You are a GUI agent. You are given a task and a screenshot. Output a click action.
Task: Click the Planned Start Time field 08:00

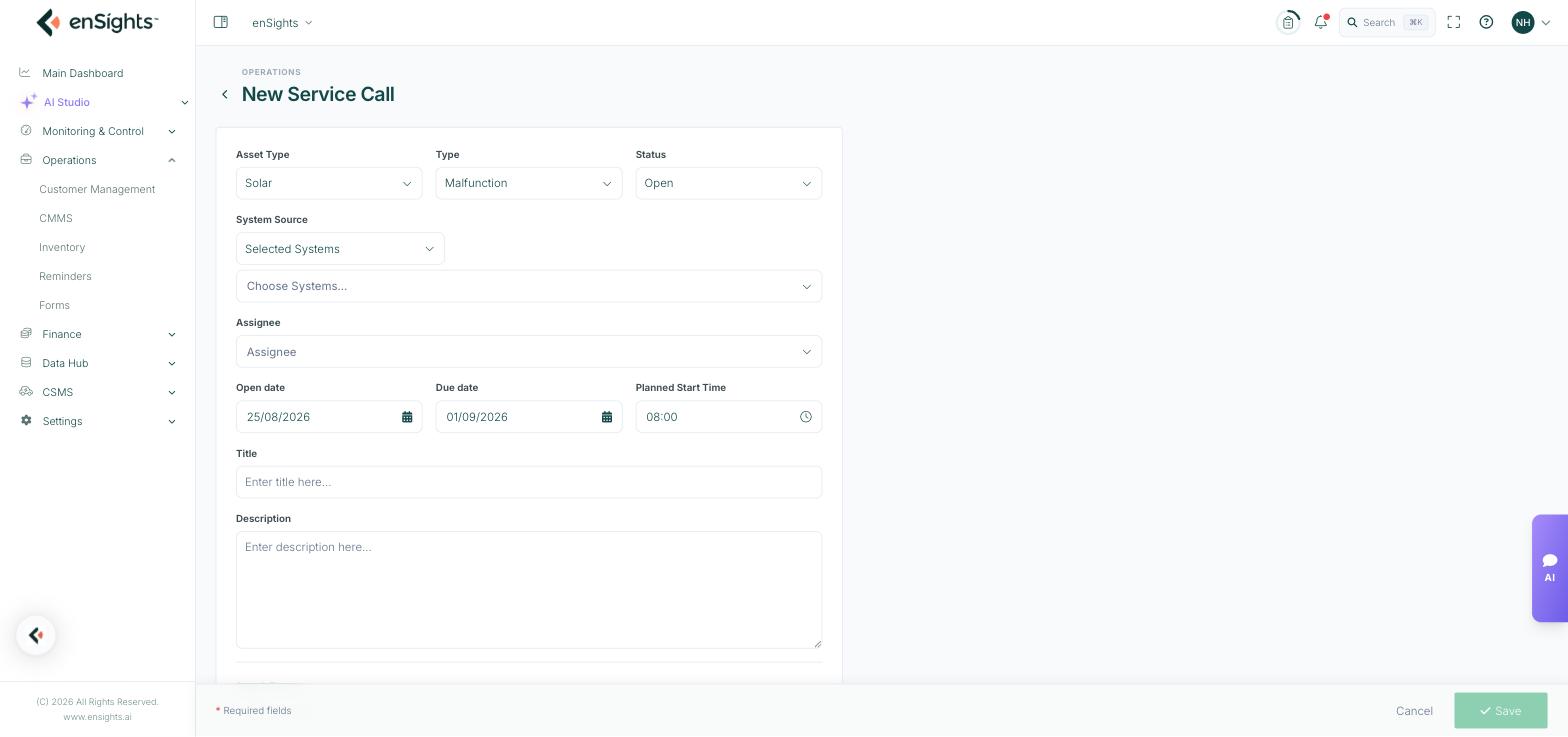click(x=729, y=417)
